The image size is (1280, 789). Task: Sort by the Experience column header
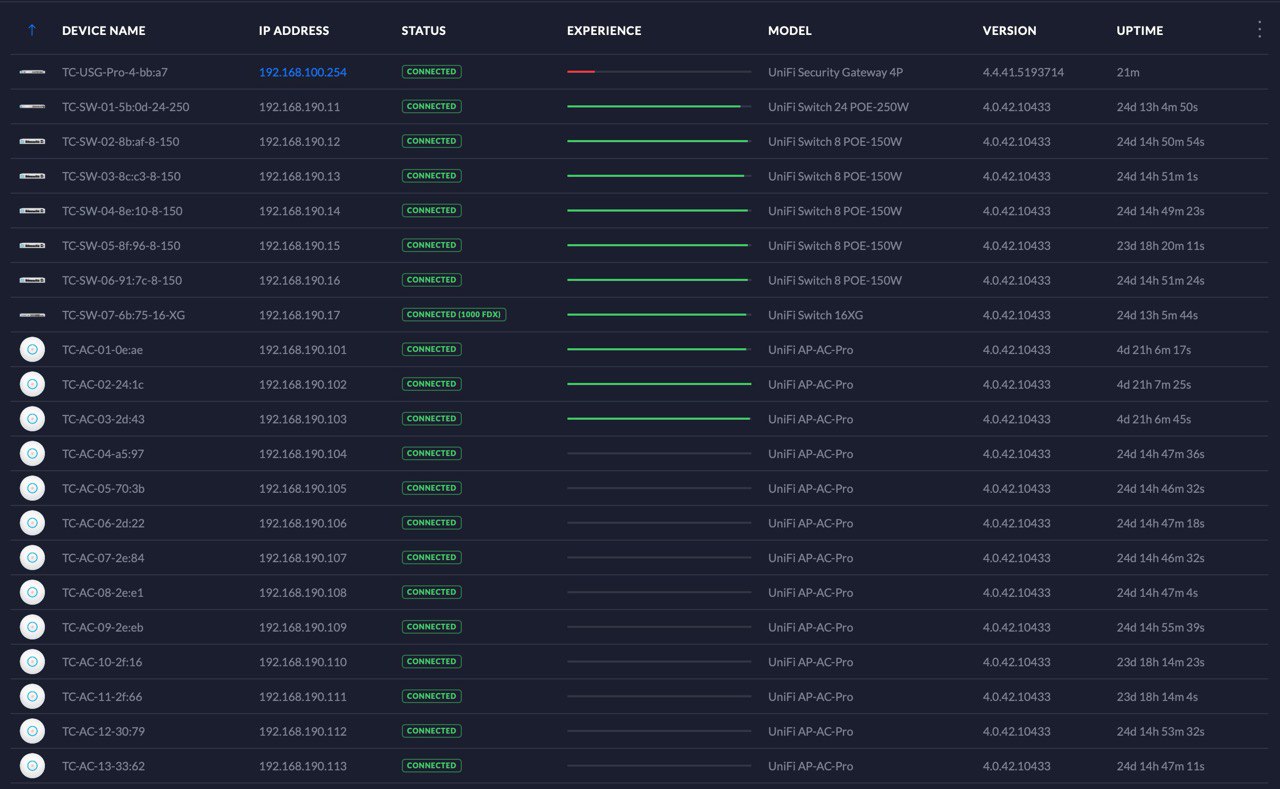pos(604,31)
